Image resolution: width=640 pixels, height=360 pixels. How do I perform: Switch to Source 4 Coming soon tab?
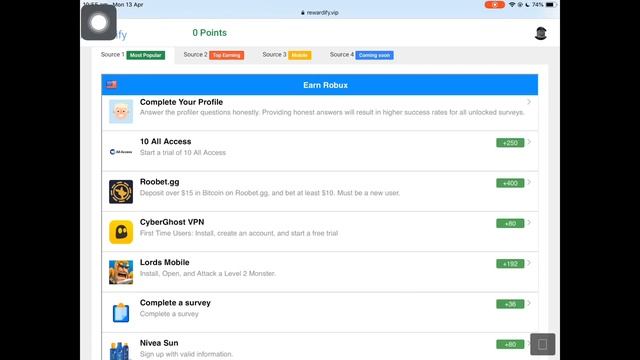pos(362,55)
